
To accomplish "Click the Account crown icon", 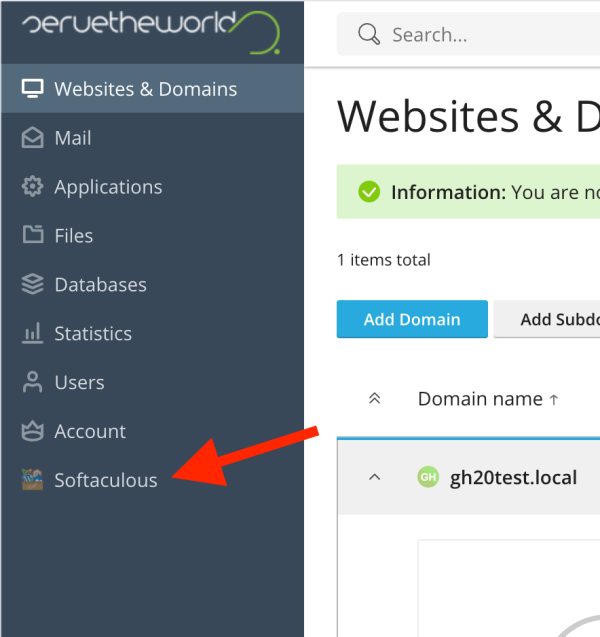I will point(33,431).
